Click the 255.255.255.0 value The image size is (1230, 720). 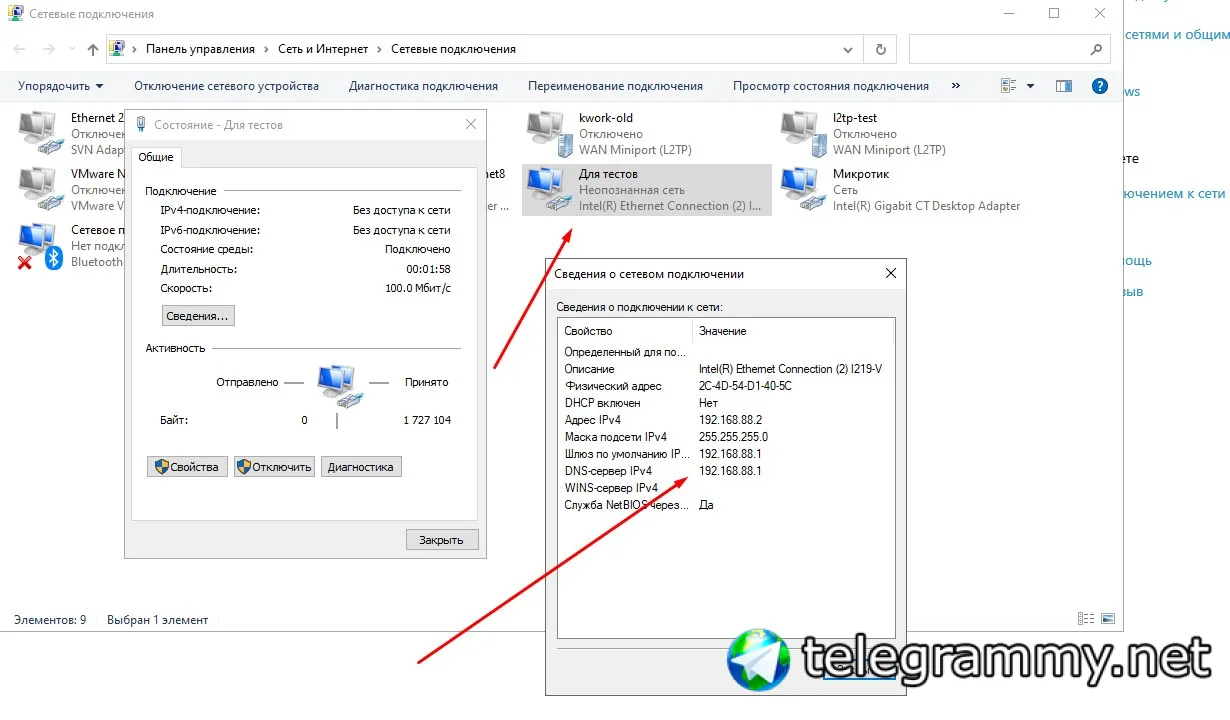[x=733, y=437]
